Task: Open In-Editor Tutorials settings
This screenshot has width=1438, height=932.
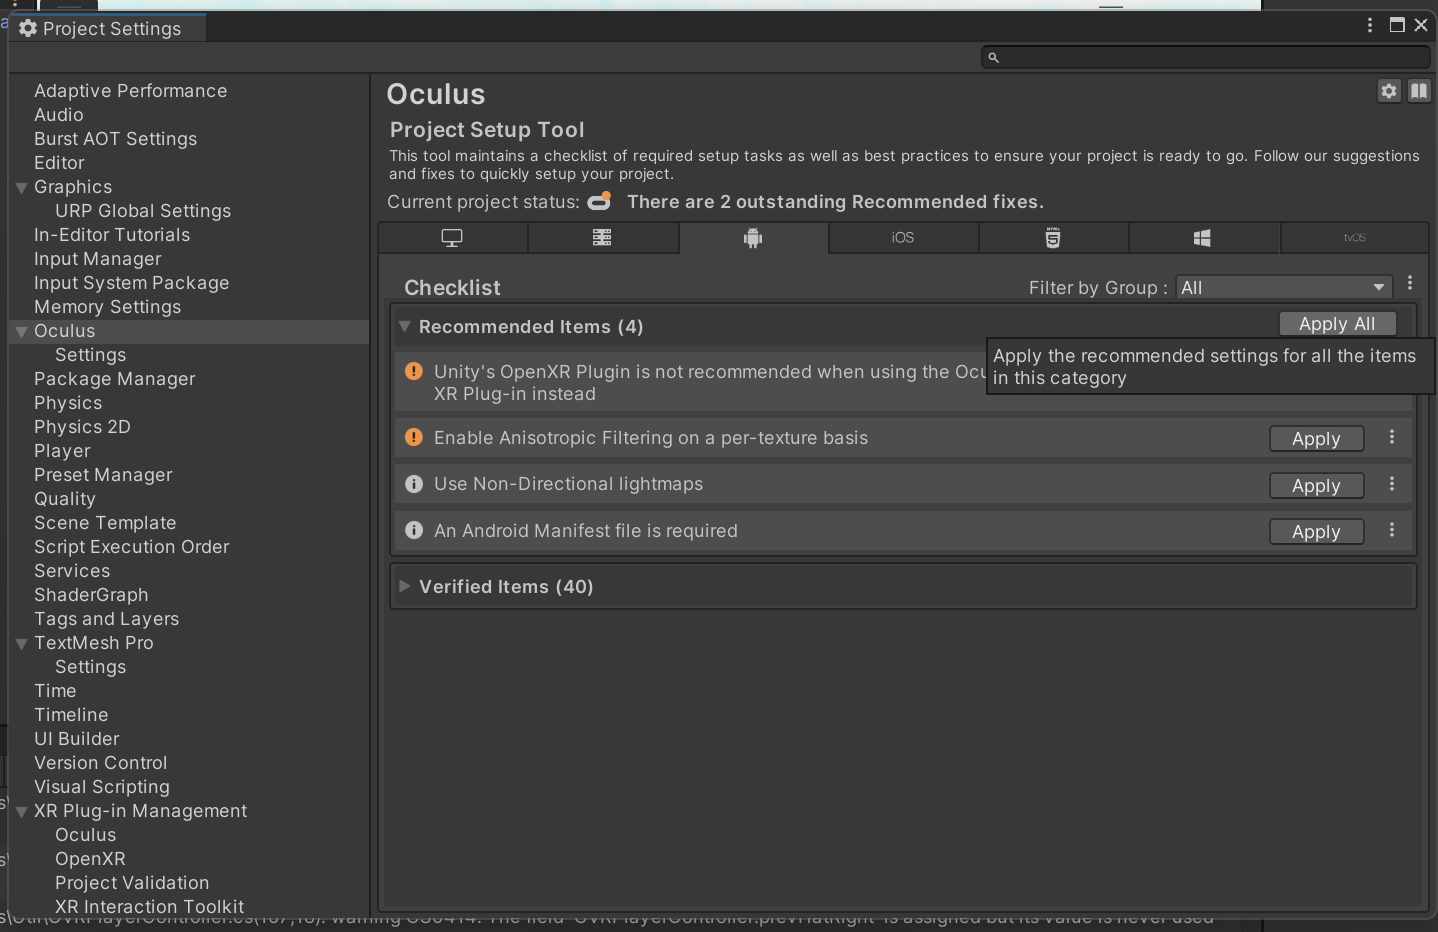Action: 112,235
